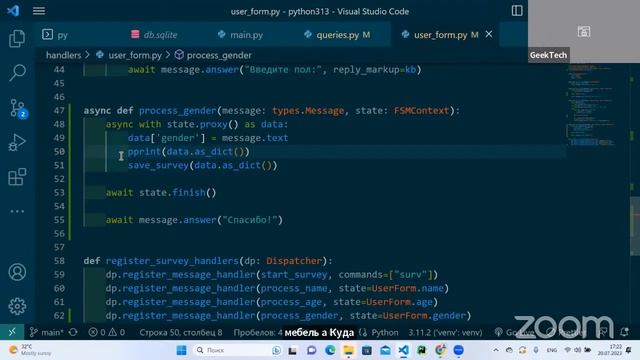Image resolution: width=640 pixels, height=360 pixels.
Task: Open errors and warnings counter in status bar
Action: [107, 332]
